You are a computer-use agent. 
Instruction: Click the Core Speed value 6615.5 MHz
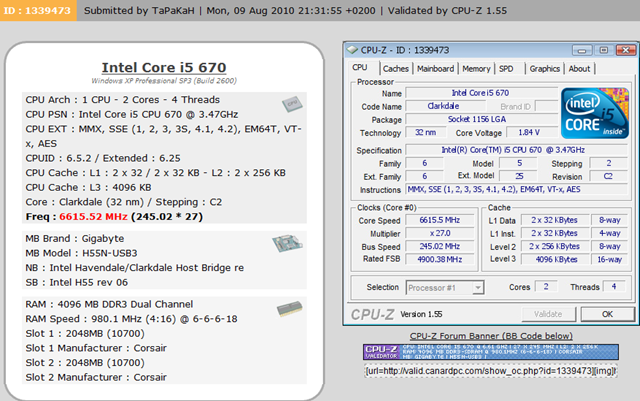click(x=440, y=220)
